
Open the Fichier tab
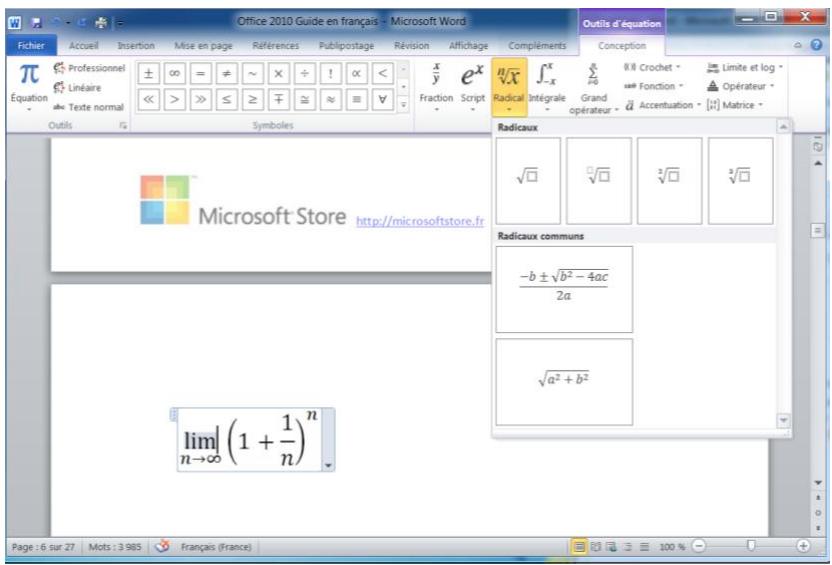(31, 46)
